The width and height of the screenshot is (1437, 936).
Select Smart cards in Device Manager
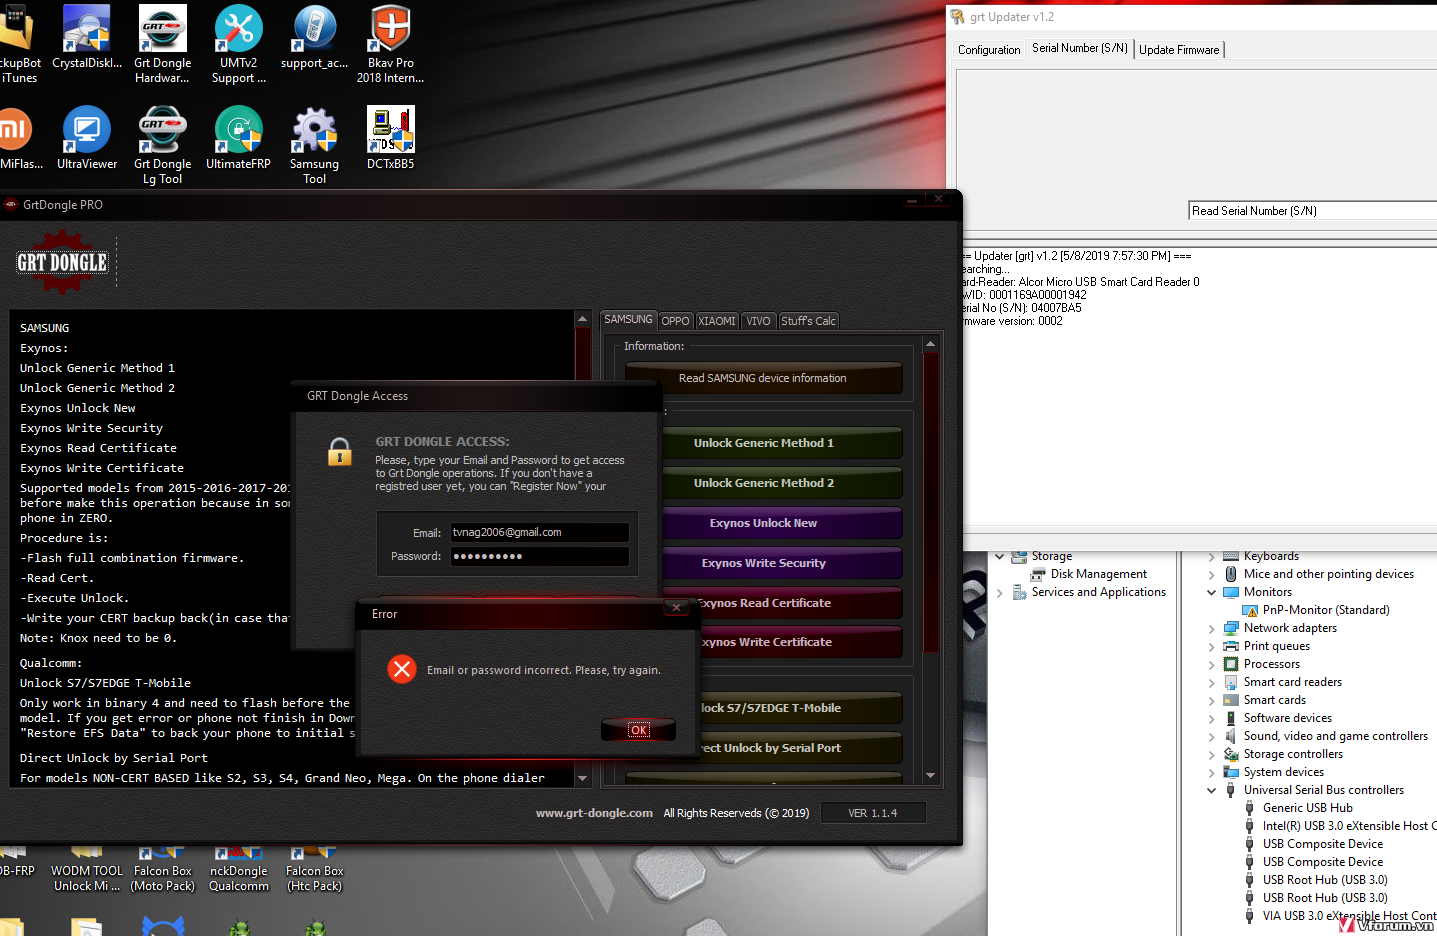pyautogui.click(x=1274, y=700)
